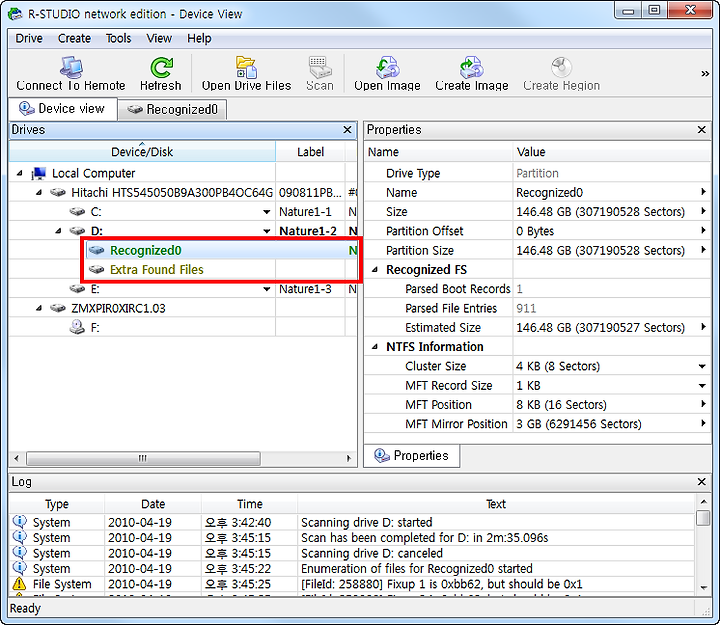
Task: Click the Log Type column header
Action: tap(57, 504)
